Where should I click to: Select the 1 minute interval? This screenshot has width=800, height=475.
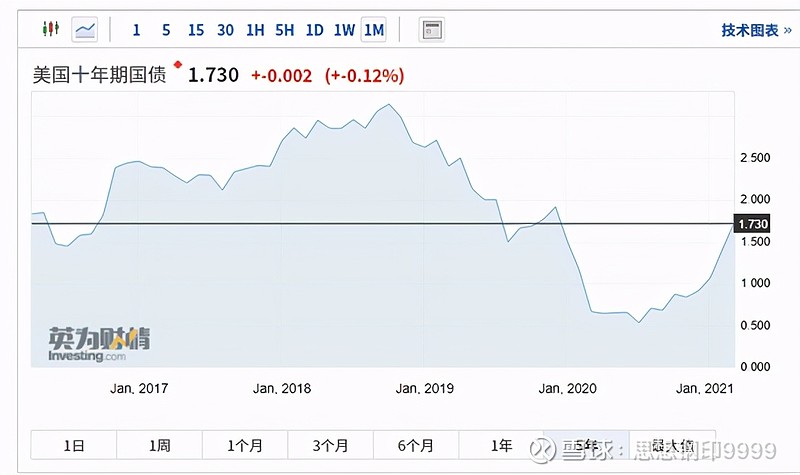point(136,30)
